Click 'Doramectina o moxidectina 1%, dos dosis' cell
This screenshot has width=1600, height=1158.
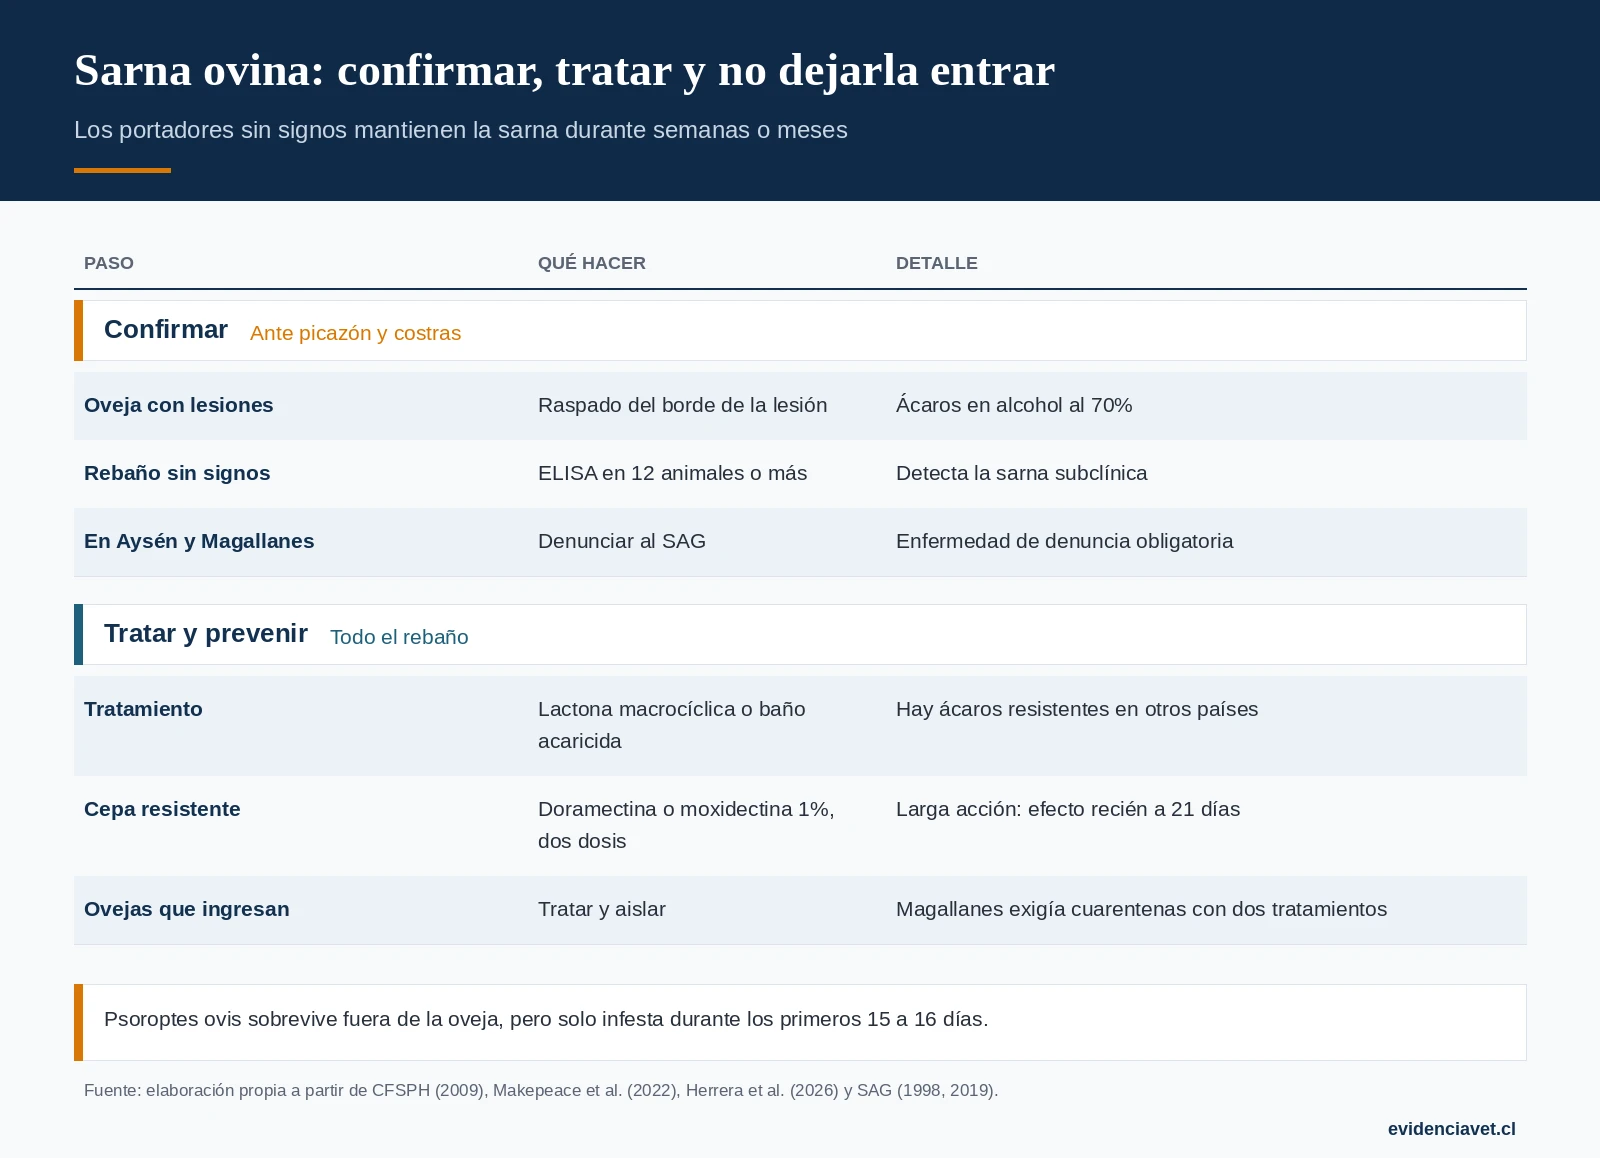point(686,825)
